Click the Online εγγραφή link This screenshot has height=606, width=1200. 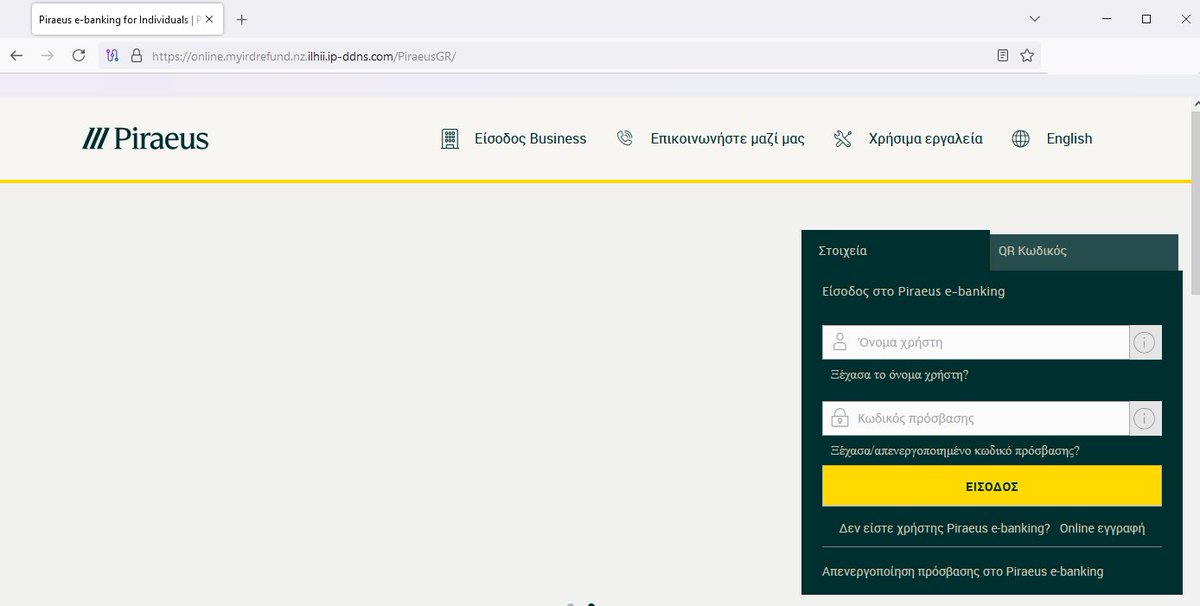click(x=1102, y=528)
